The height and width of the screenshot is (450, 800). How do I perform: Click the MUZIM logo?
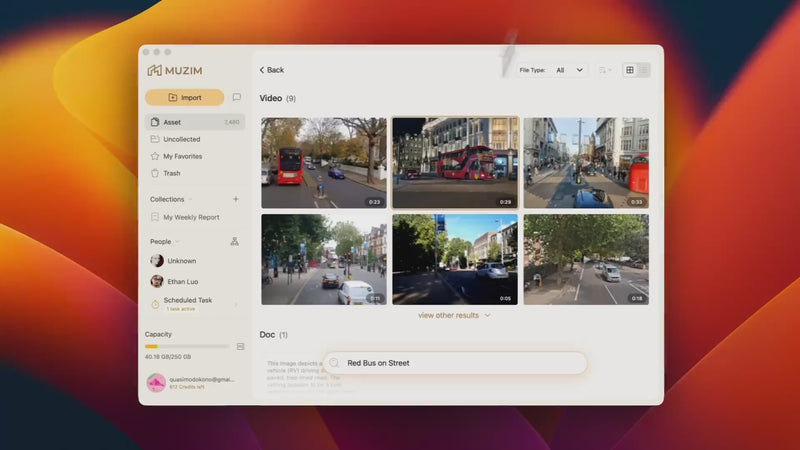(x=175, y=70)
